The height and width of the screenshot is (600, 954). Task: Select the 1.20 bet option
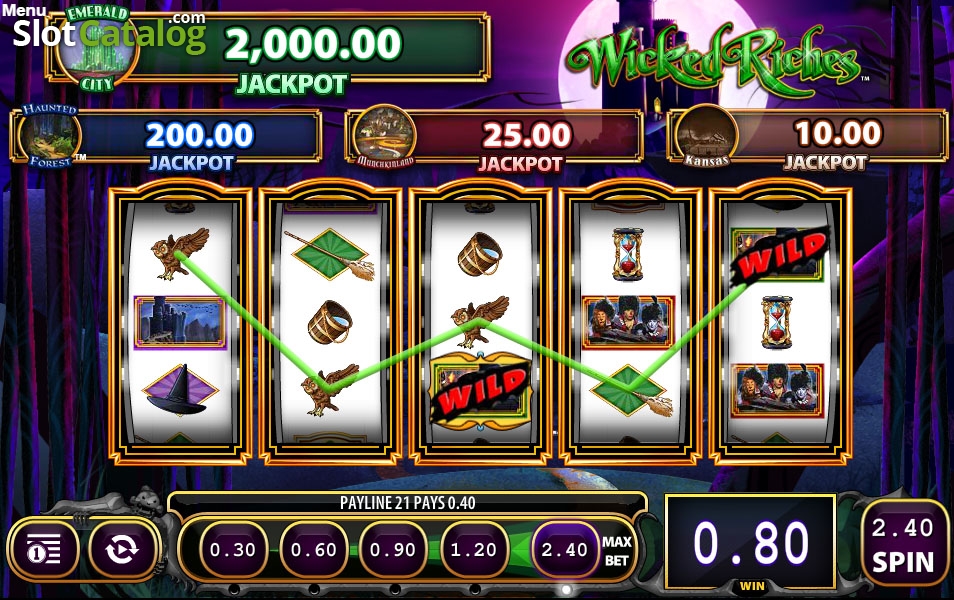click(x=473, y=550)
